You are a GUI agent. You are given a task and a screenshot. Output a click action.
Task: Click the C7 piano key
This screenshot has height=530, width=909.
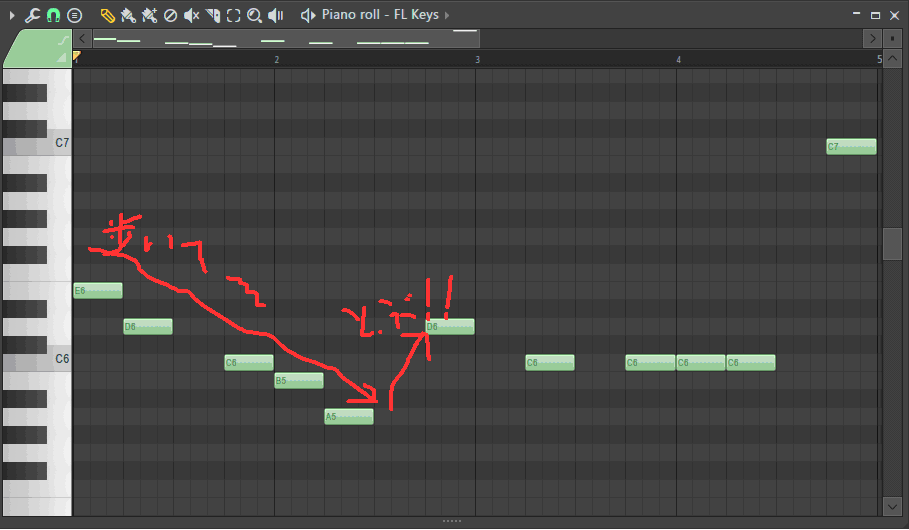[37, 147]
